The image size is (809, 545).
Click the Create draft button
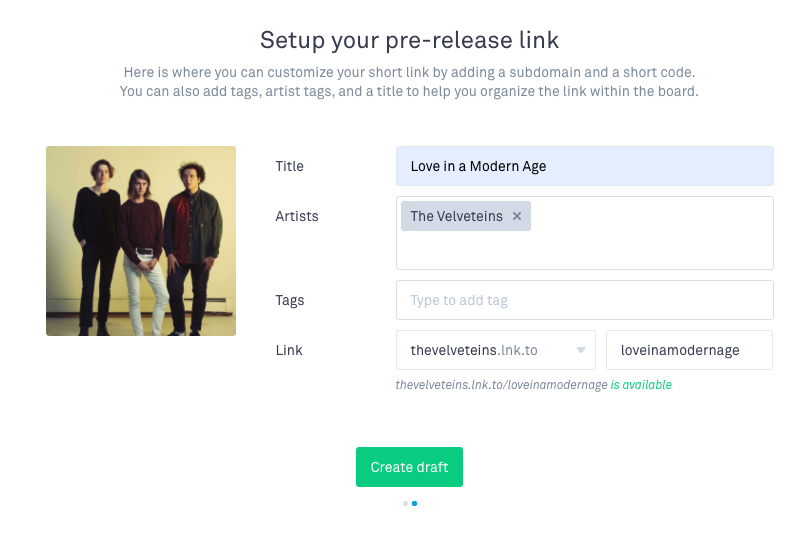coord(409,467)
